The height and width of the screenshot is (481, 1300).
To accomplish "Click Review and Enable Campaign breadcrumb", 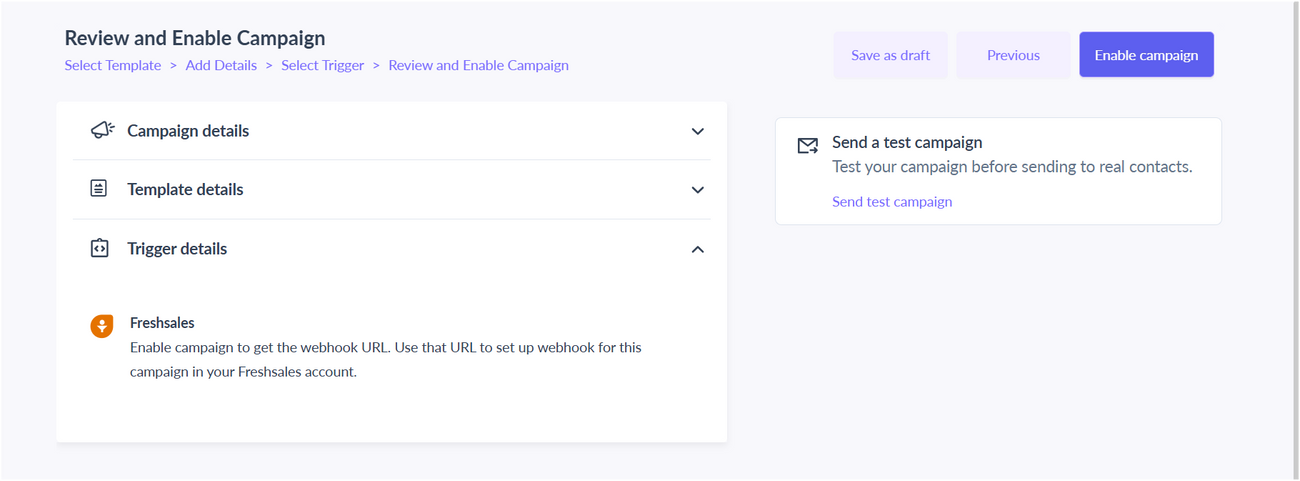I will point(478,65).
